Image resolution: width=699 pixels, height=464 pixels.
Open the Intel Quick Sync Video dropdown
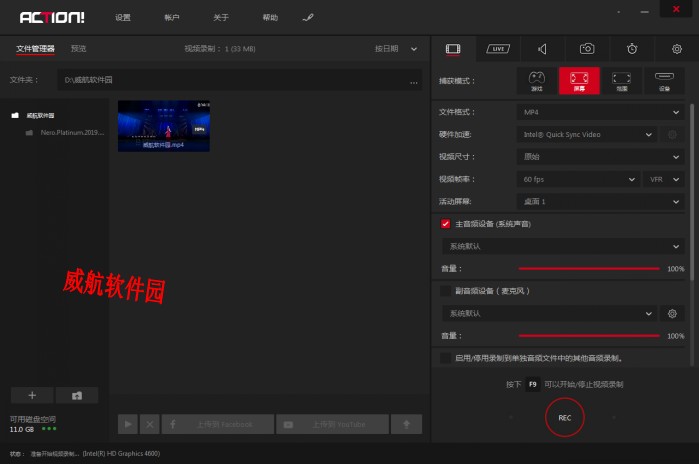pos(587,134)
